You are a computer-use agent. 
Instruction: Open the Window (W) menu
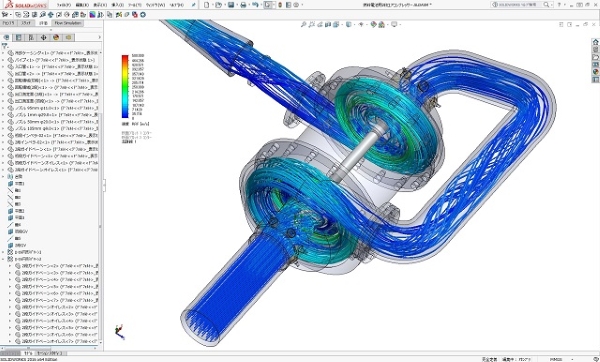[155, 5]
